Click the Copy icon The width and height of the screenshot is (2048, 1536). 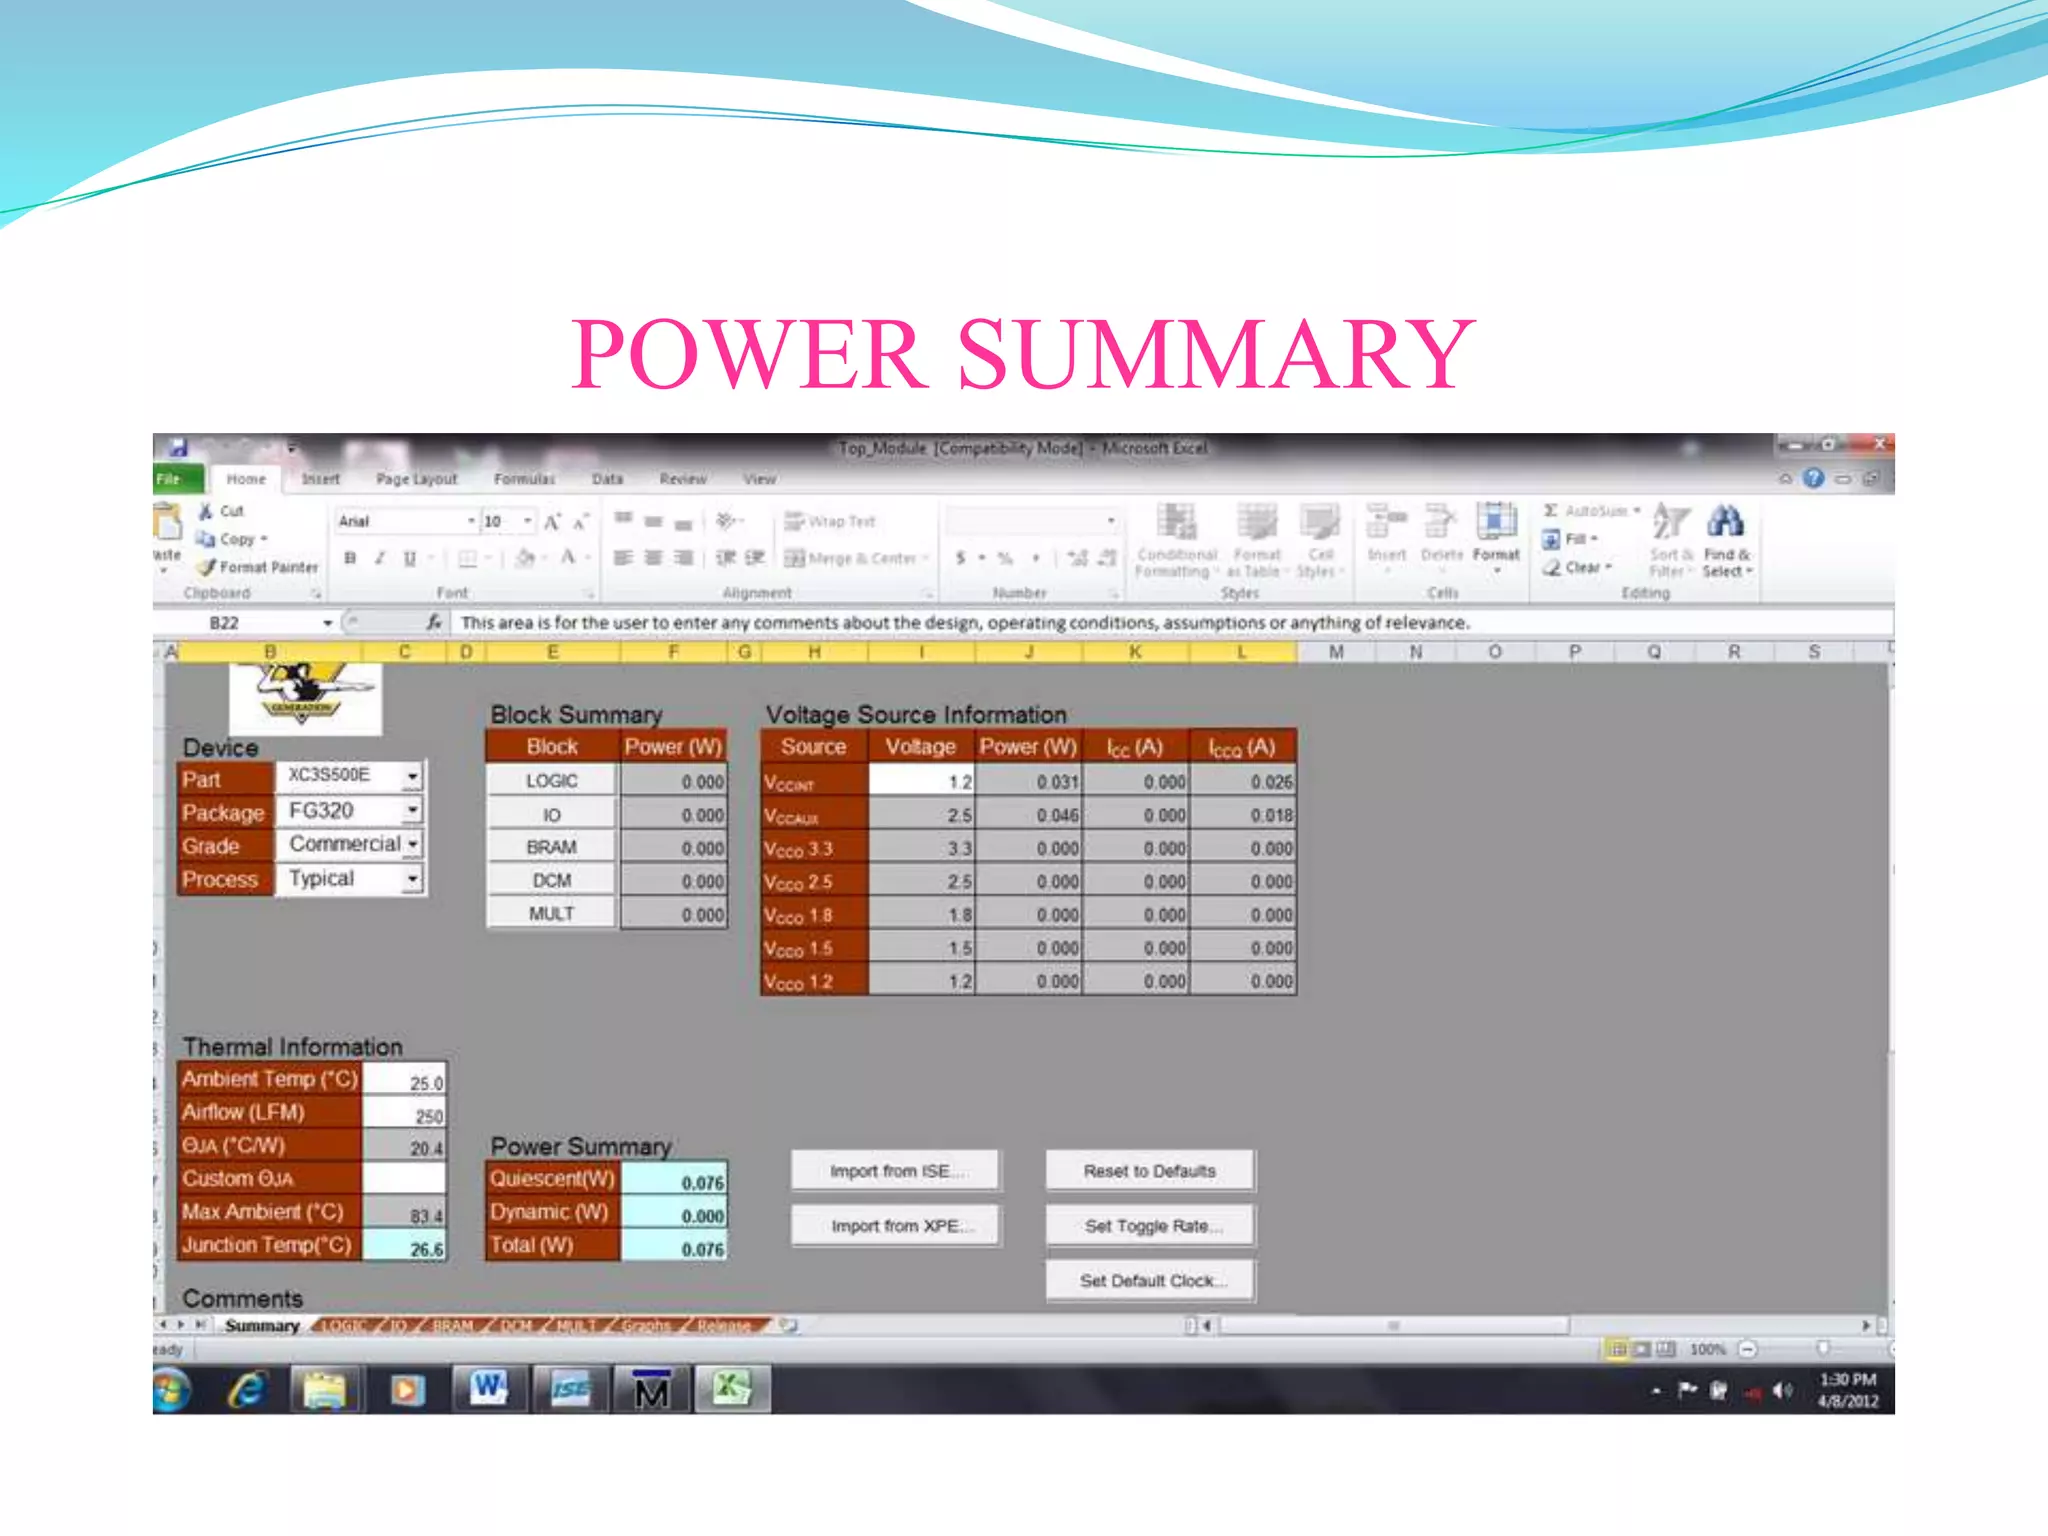click(206, 539)
